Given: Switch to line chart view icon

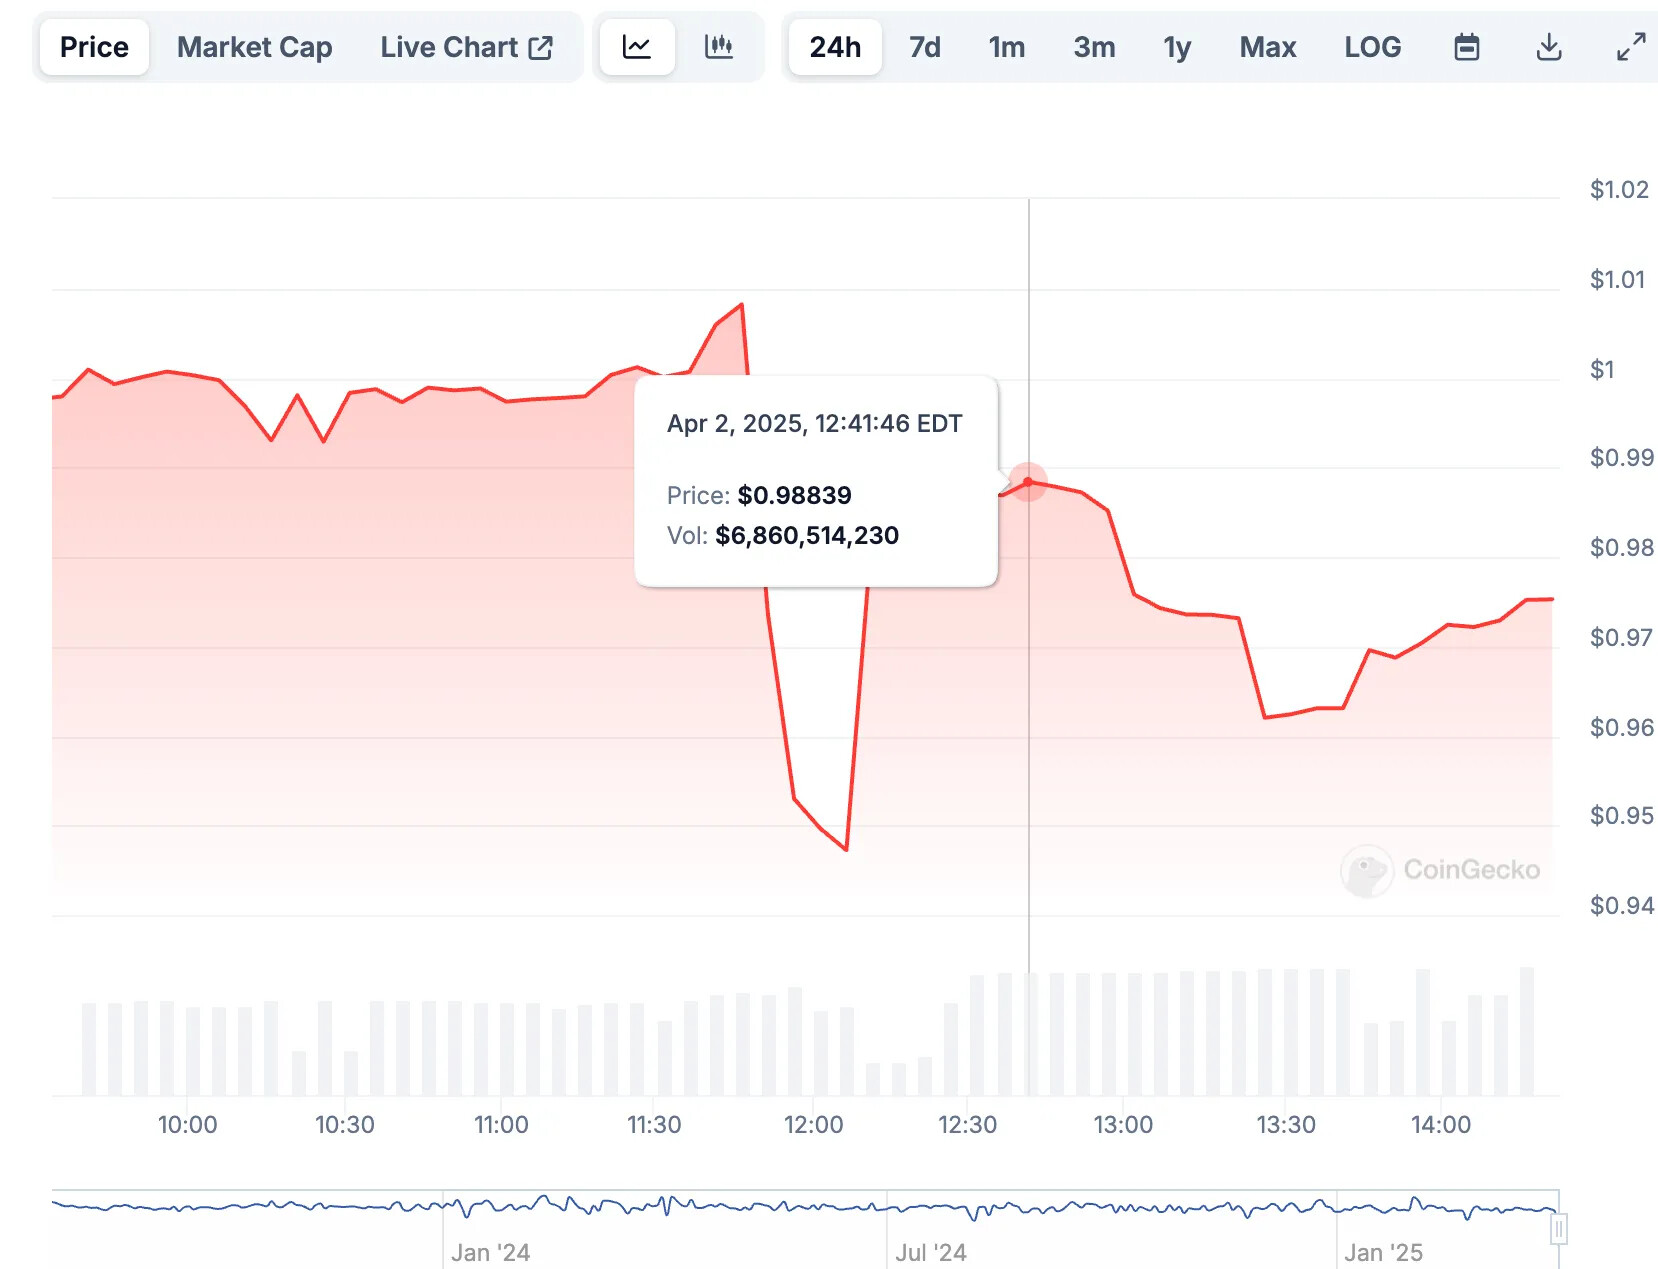Looking at the screenshot, I should [637, 47].
